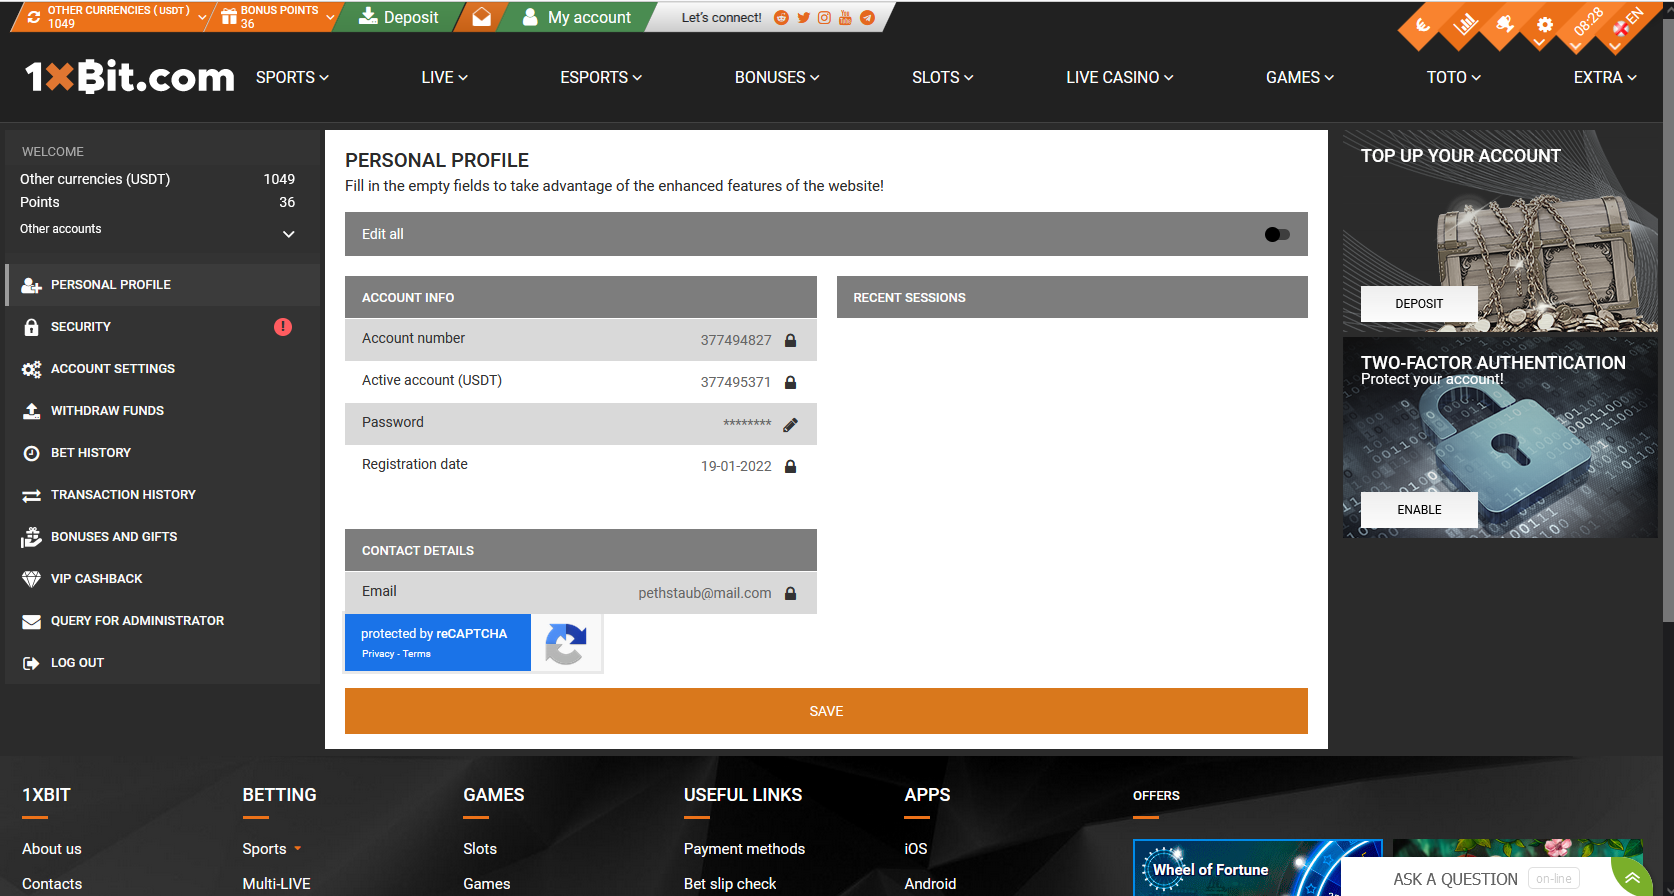
Task: Click the balance refresh icon in the top bar
Action: (x=33, y=17)
